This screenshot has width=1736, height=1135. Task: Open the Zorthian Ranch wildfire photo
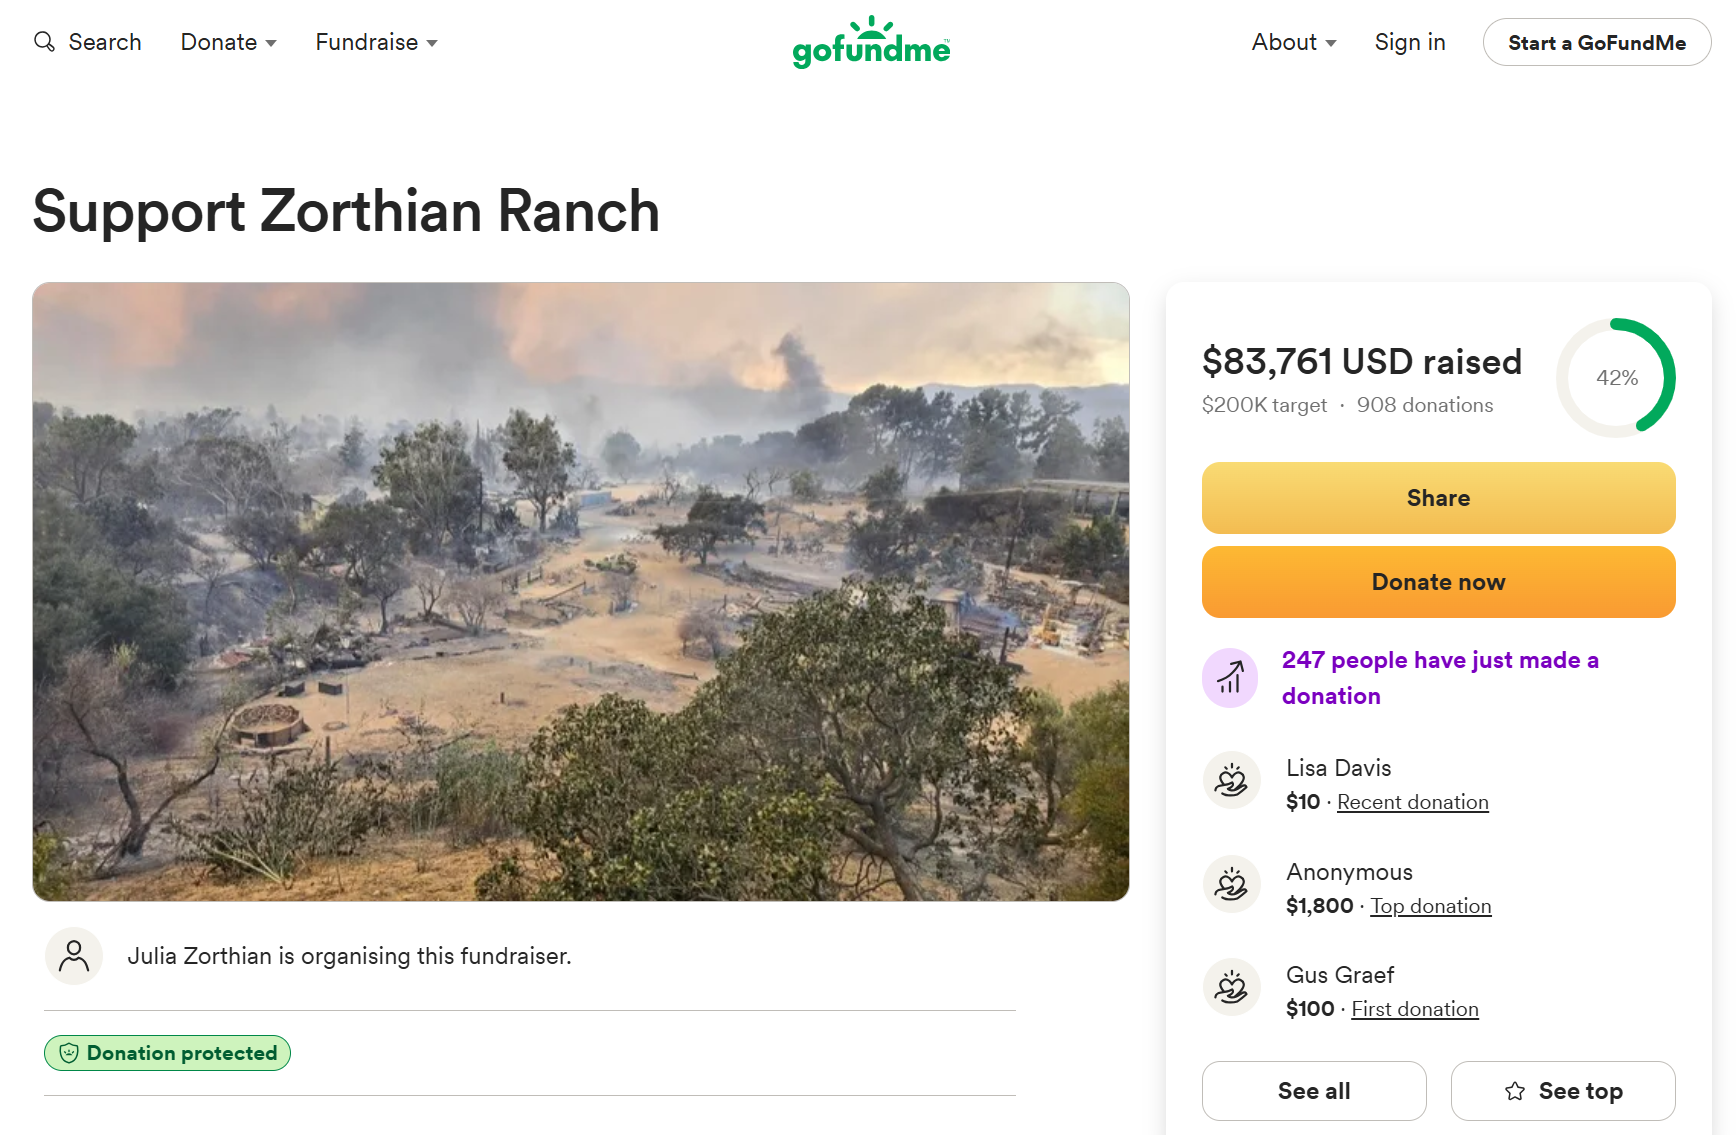581,592
